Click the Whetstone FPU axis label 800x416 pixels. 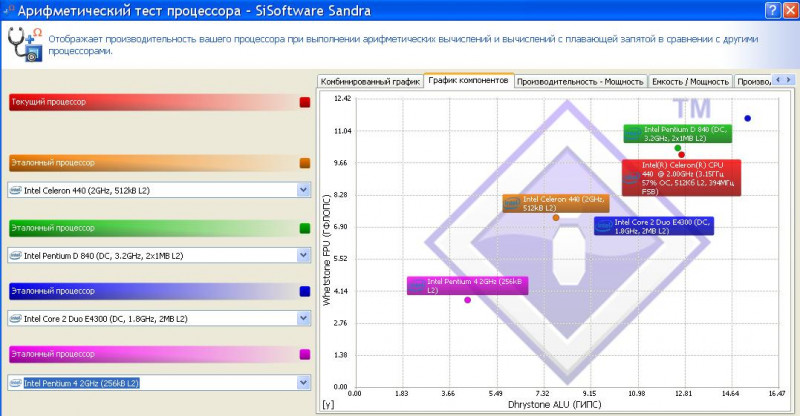(327, 250)
